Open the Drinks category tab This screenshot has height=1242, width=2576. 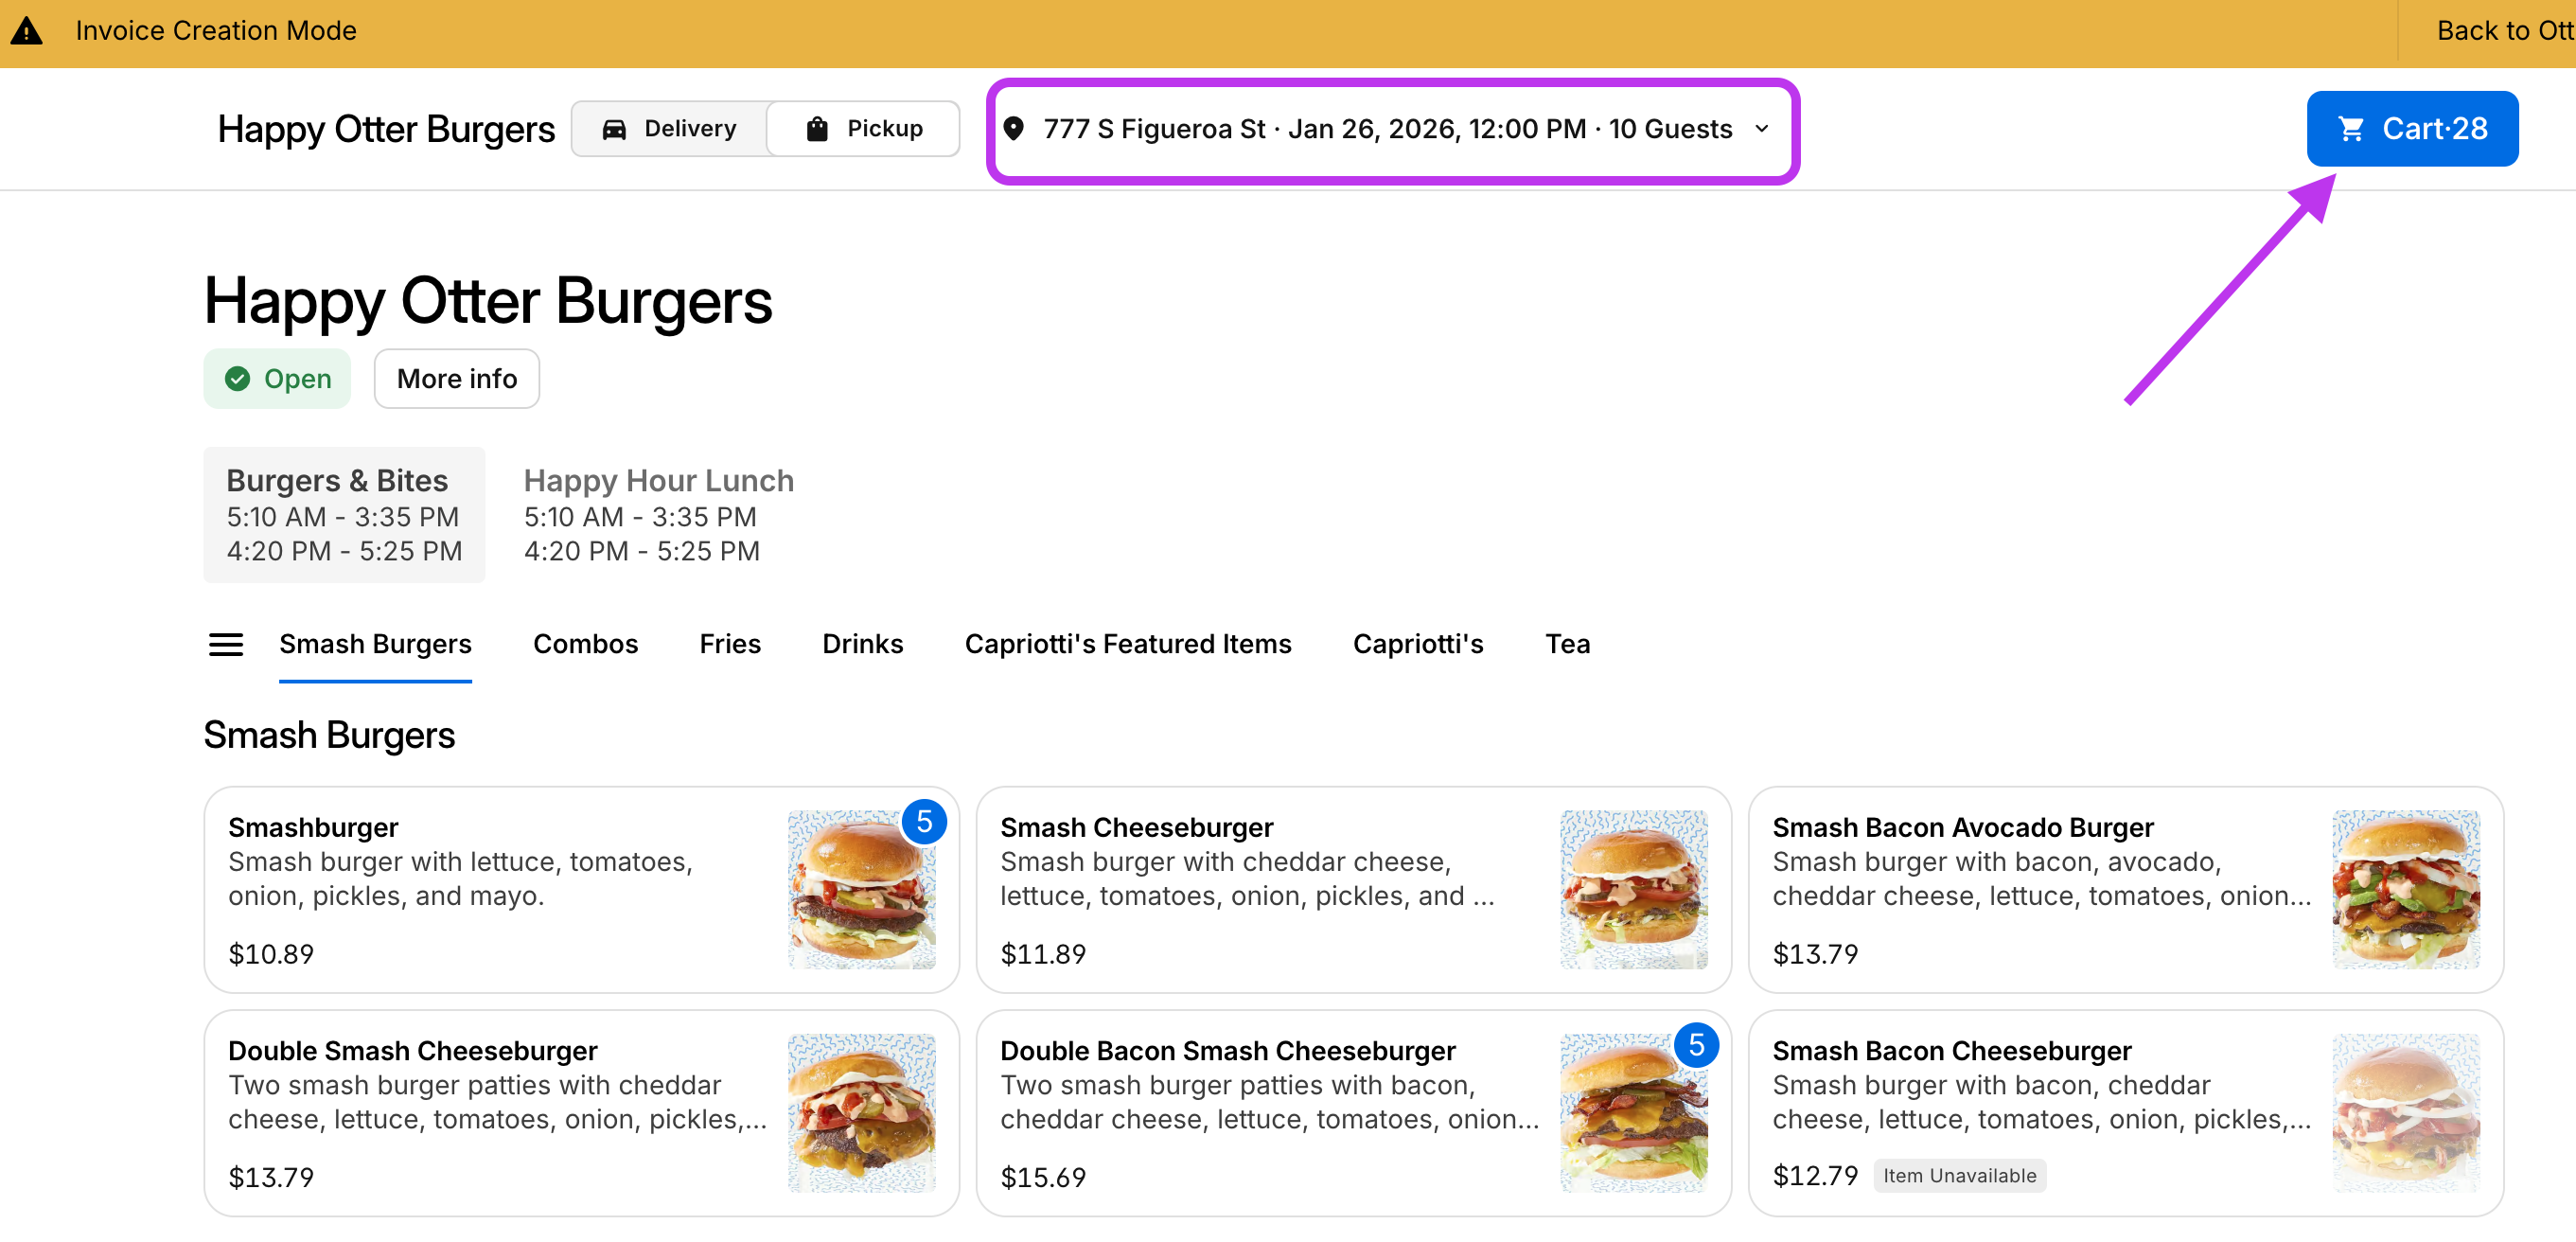862,644
